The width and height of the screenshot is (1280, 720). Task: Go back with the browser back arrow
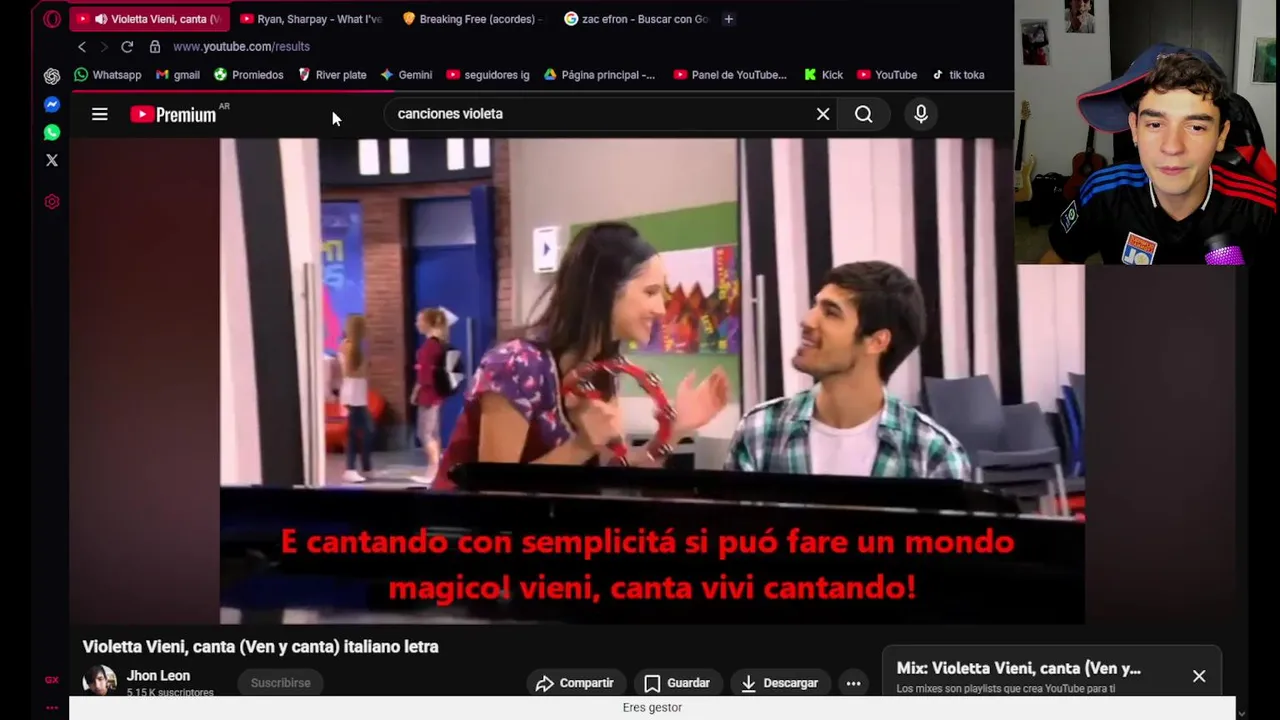(x=82, y=47)
